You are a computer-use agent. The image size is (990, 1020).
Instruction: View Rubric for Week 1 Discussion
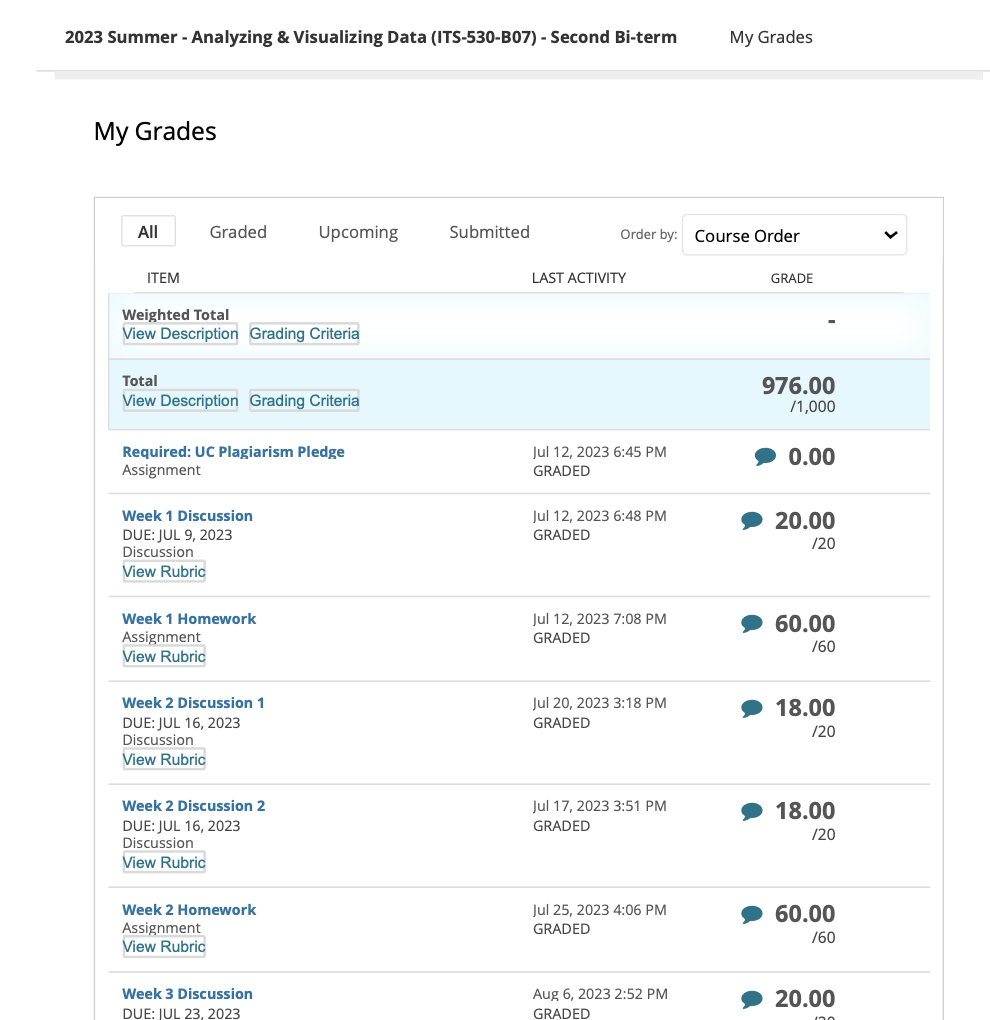(x=164, y=572)
